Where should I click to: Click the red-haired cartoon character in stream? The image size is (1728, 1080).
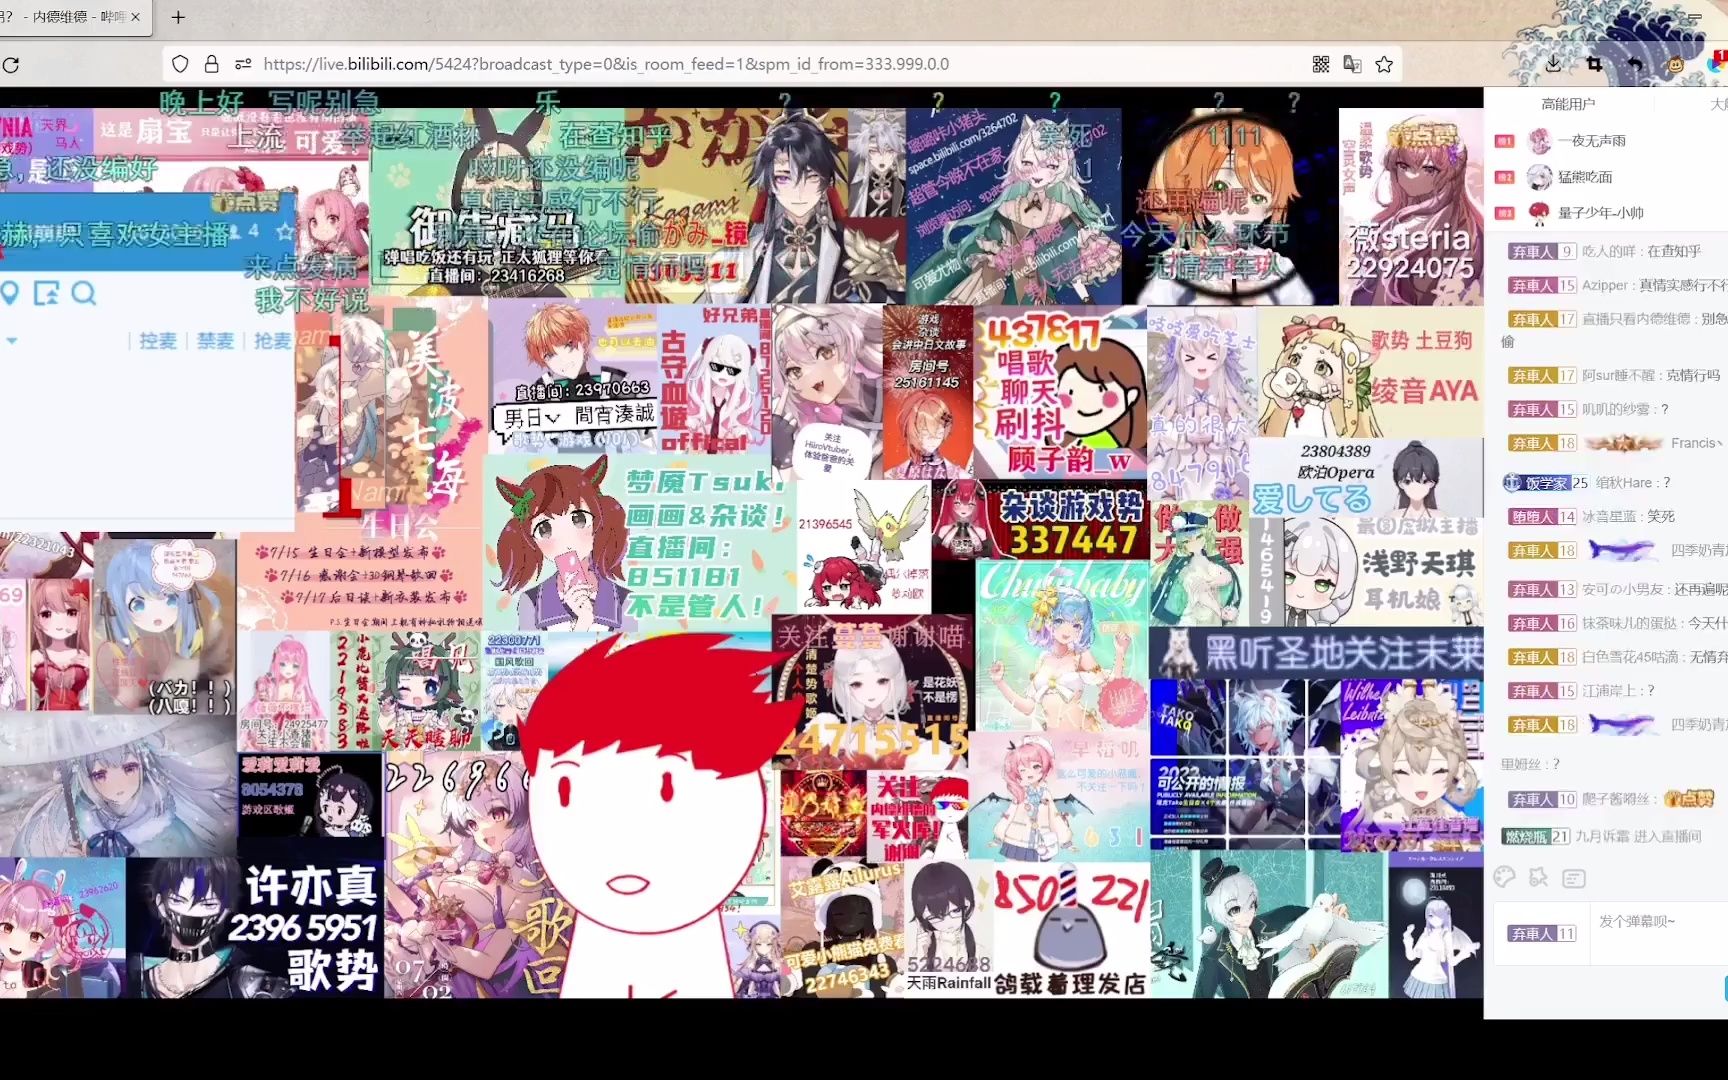pos(648,815)
